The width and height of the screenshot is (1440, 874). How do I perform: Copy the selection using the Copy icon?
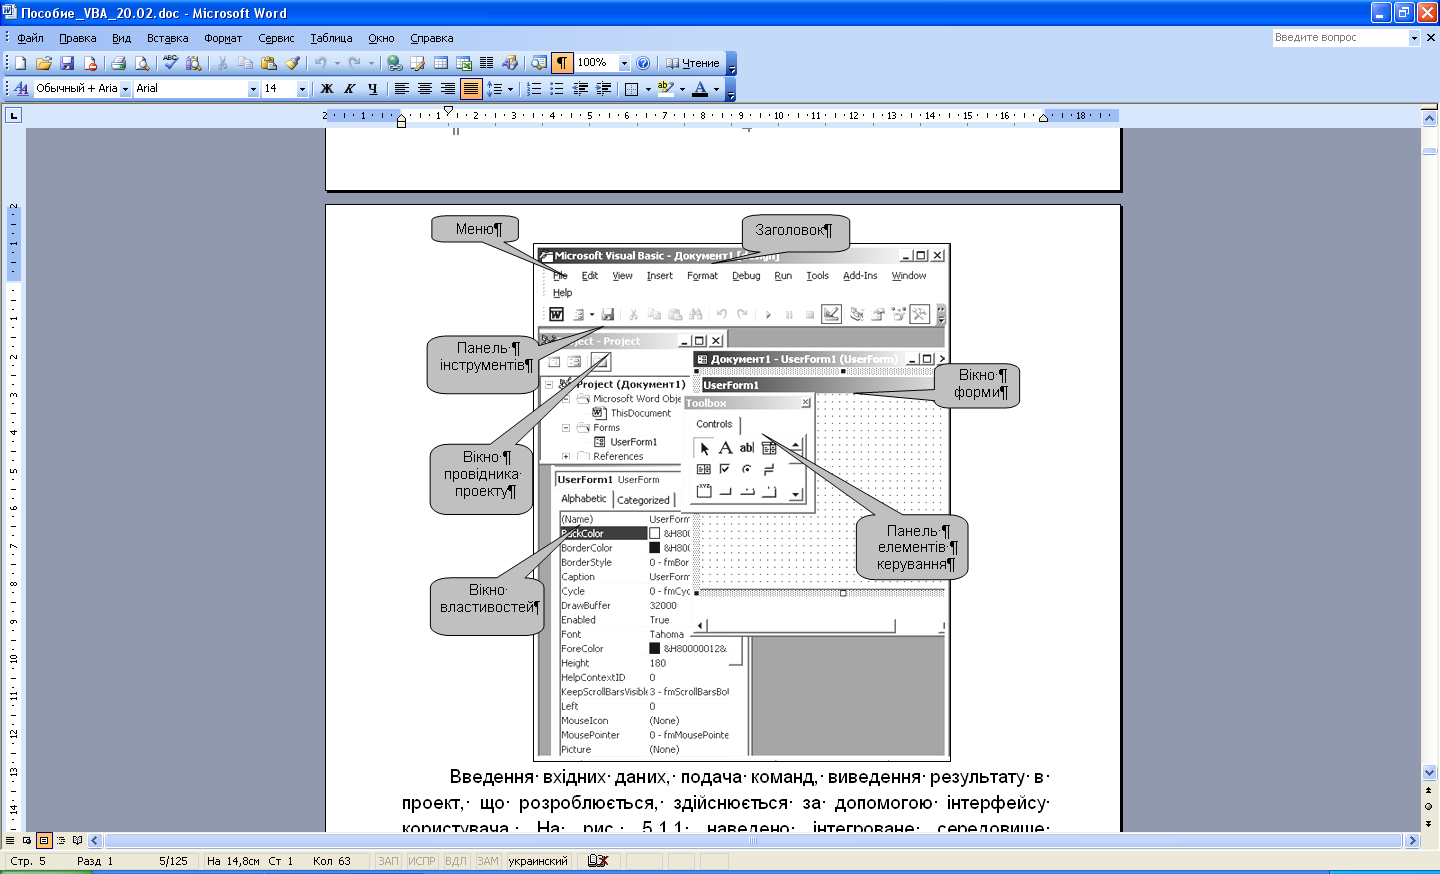pyautogui.click(x=245, y=63)
